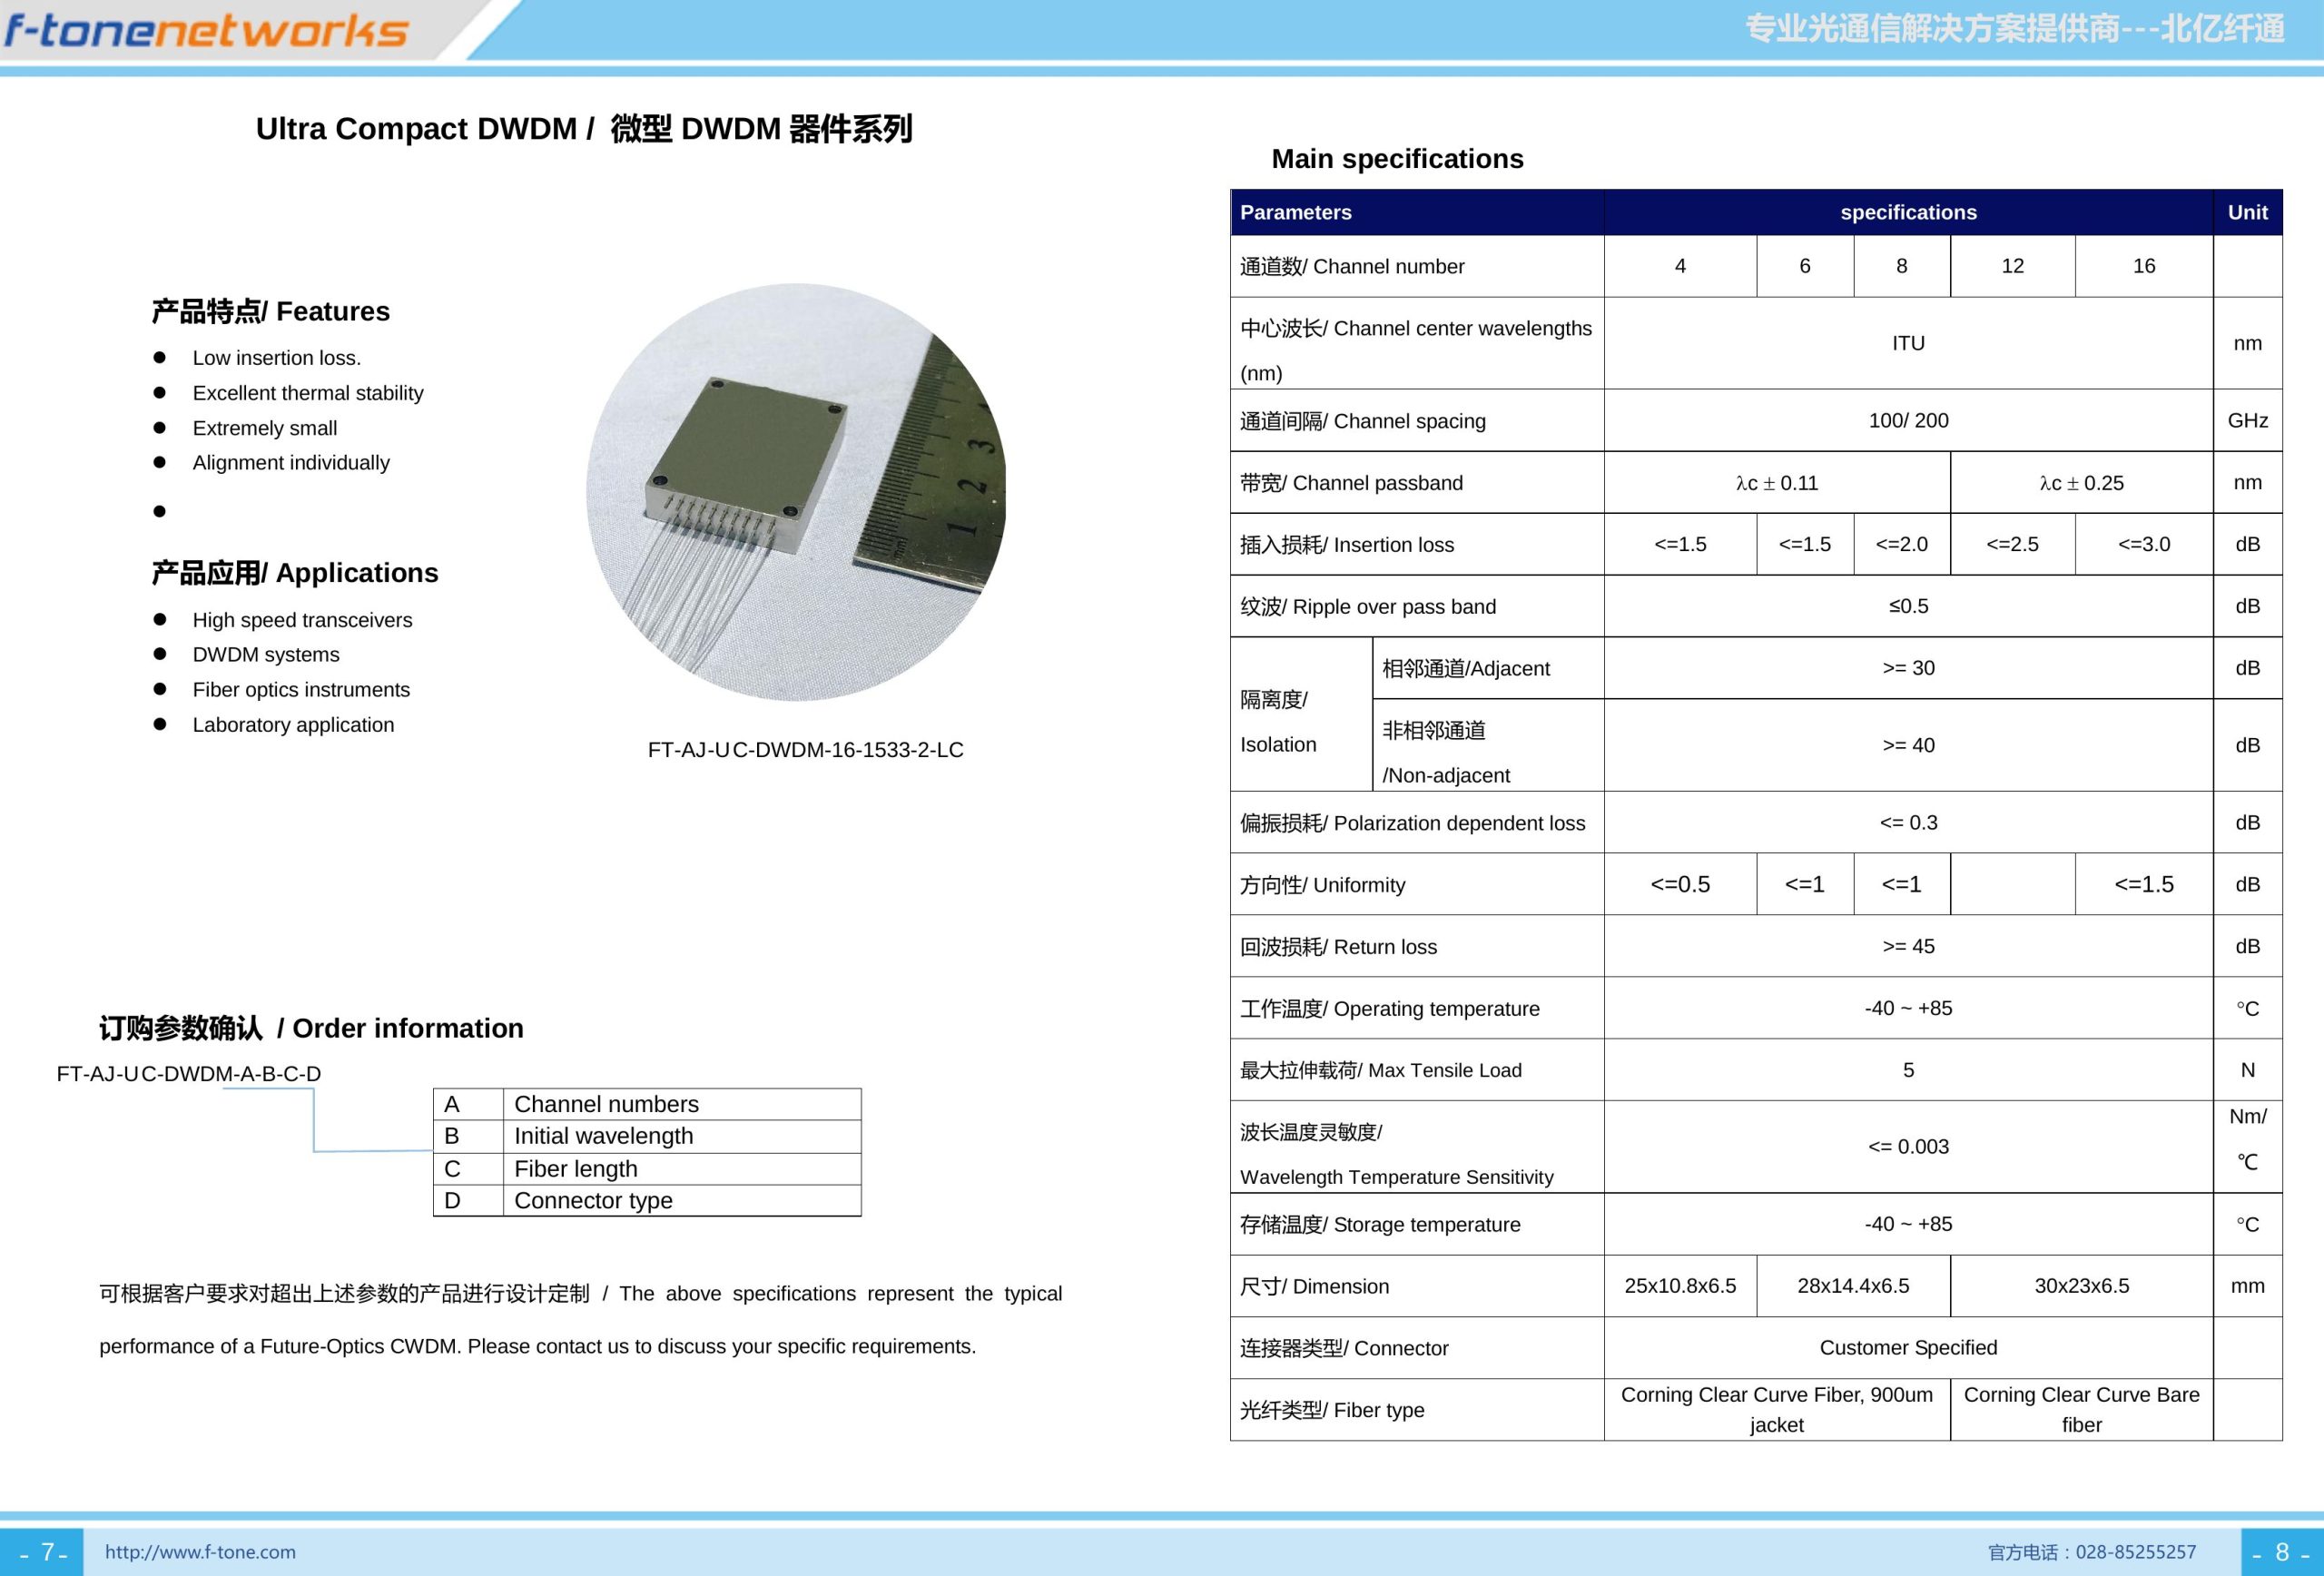Click the 'Storage temperature' row label
The width and height of the screenshot is (2324, 1576).
point(1417,1224)
